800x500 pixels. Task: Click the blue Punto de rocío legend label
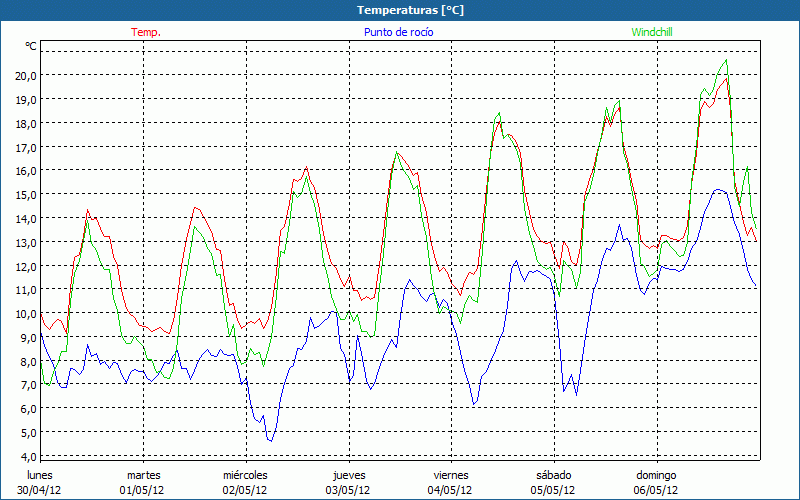[x=399, y=32]
